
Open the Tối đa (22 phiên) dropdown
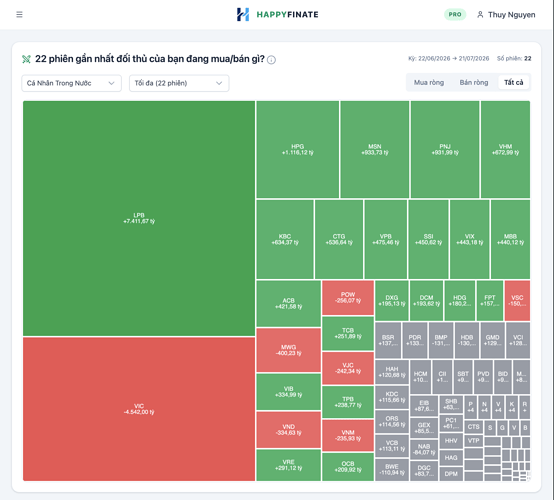tap(179, 83)
